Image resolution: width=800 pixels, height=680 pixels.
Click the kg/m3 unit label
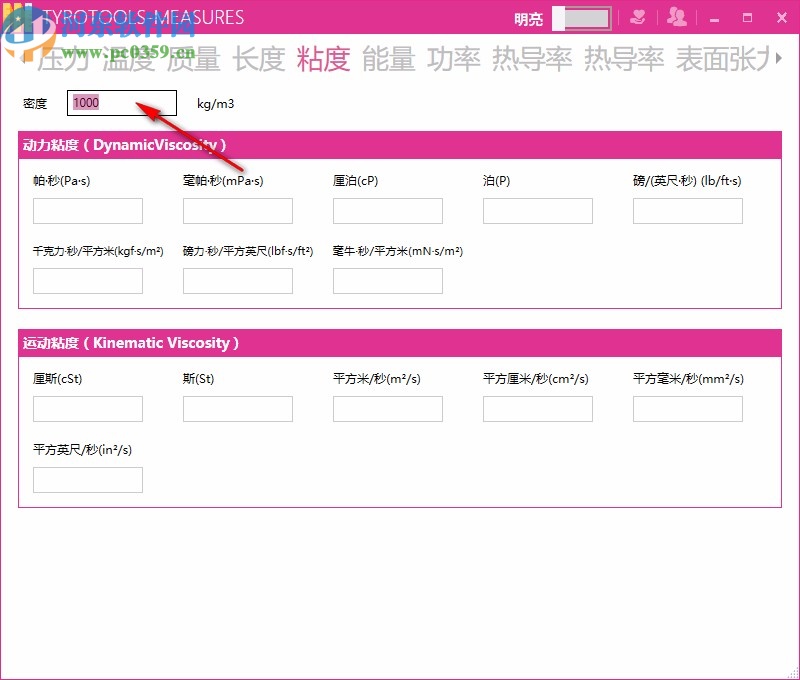point(215,104)
